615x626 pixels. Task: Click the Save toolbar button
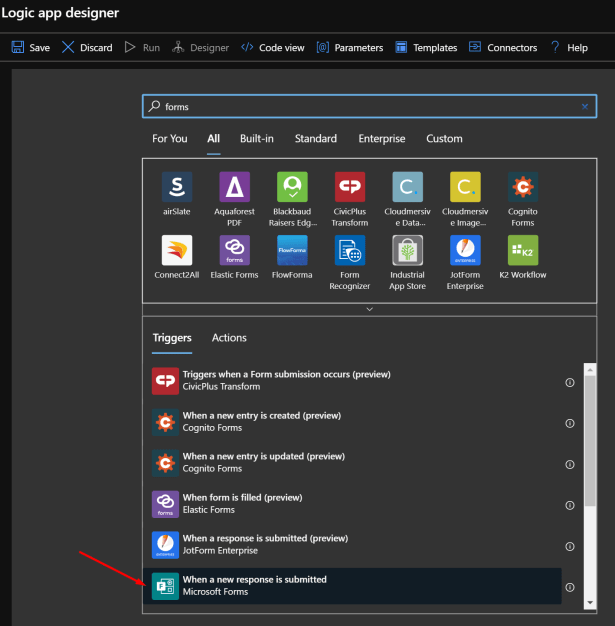31,48
